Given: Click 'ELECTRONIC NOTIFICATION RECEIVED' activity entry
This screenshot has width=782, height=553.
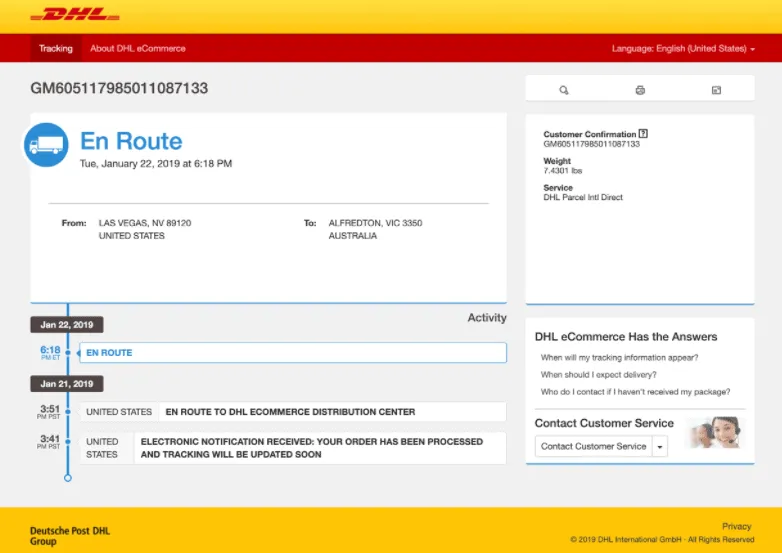Looking at the screenshot, I should tap(293, 448).
